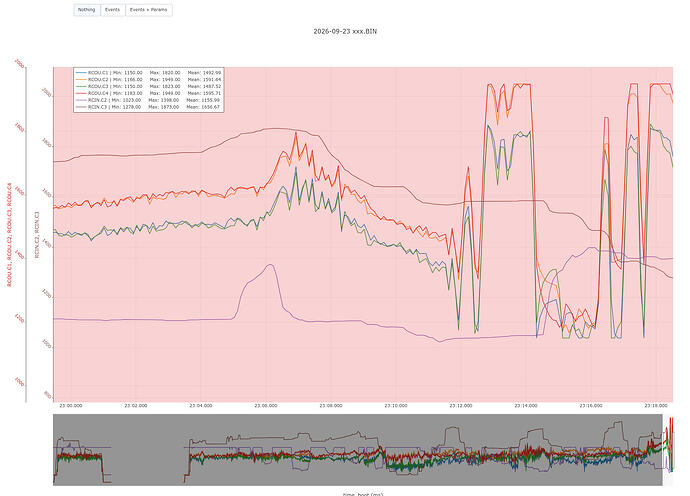Click the 23:14.000 x-axis tick label
Viewport: 690px width, 496px height.
pyautogui.click(x=525, y=406)
